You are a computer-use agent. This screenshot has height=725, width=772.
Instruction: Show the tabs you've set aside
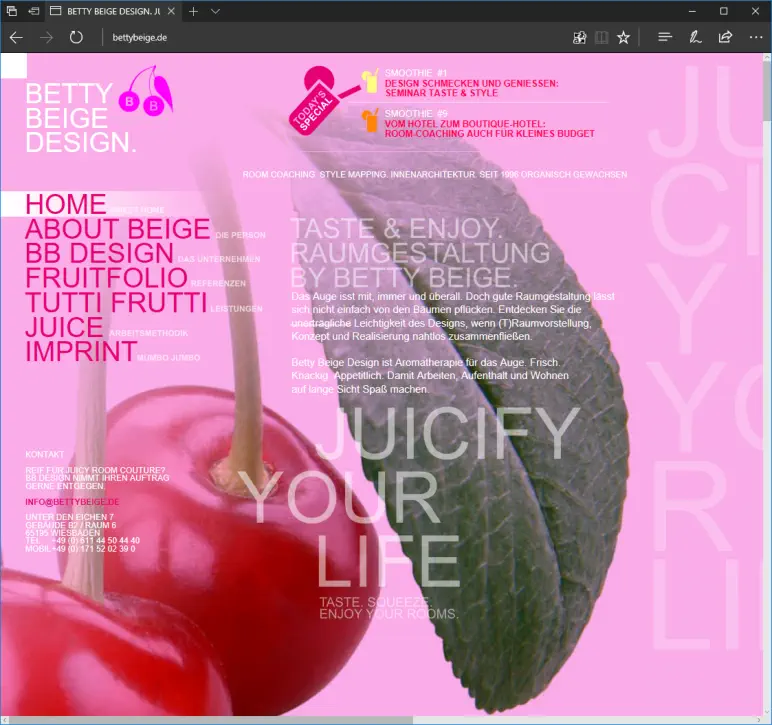[11, 11]
